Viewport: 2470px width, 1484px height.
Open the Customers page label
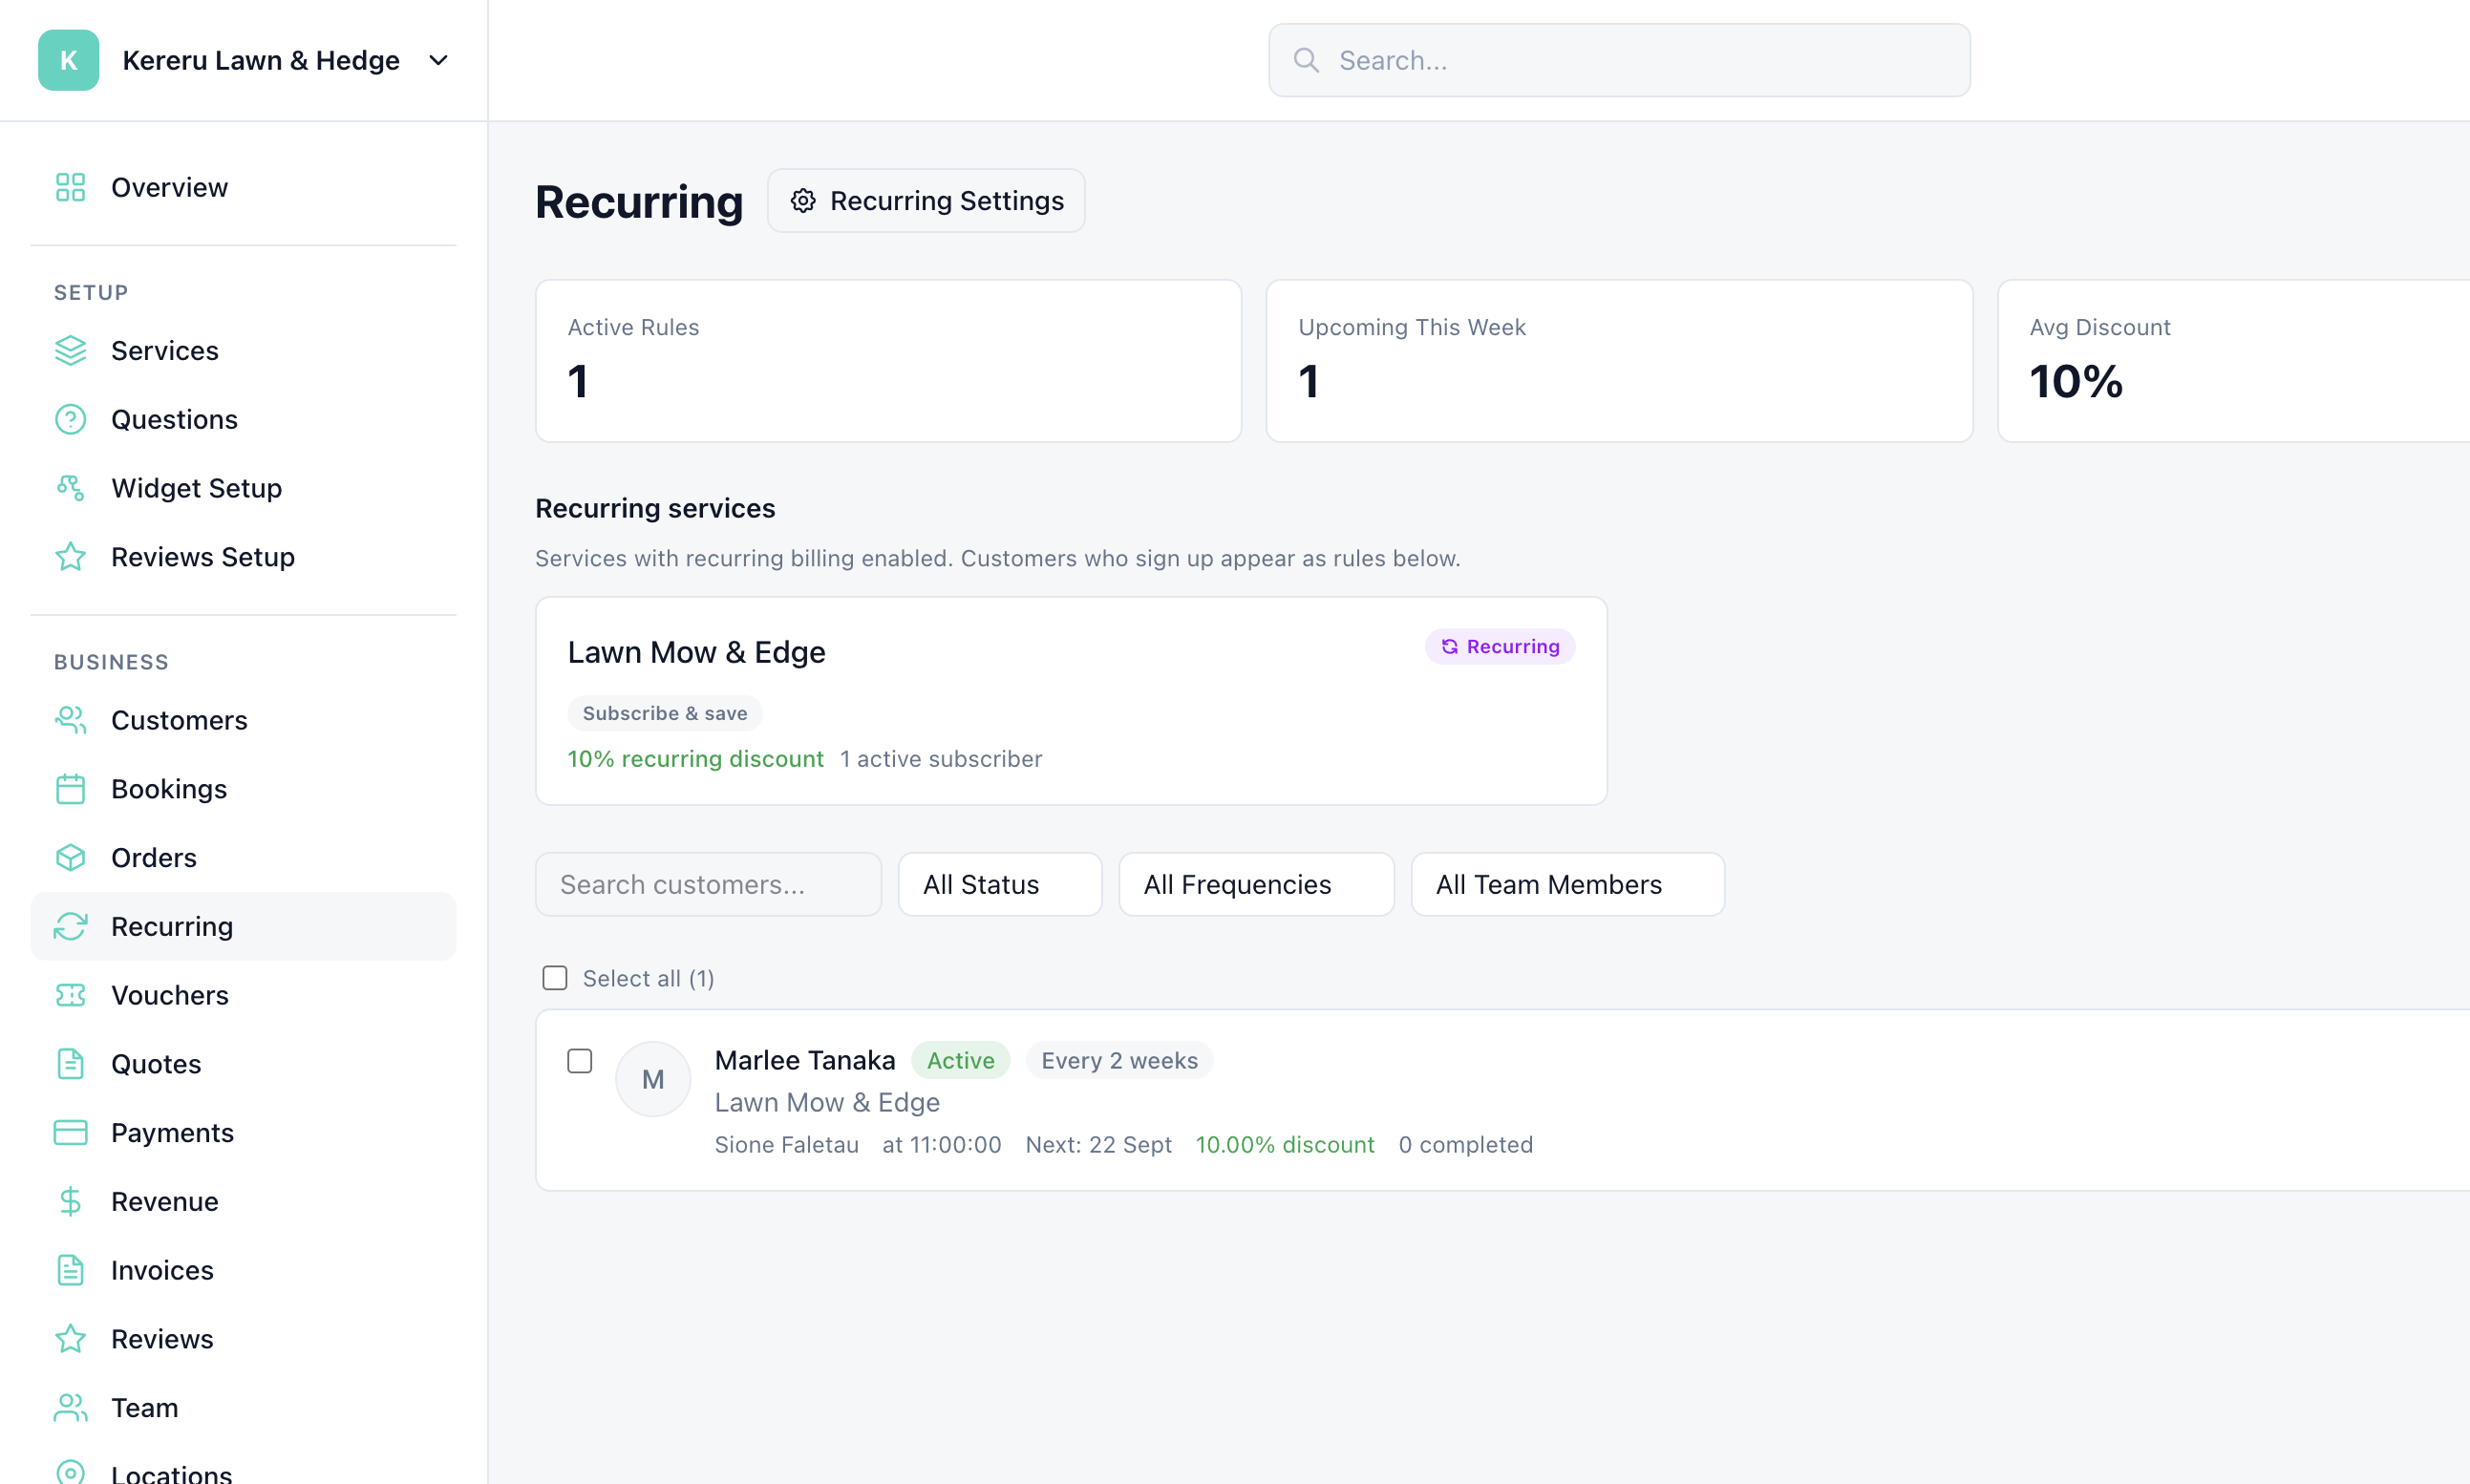click(x=179, y=720)
